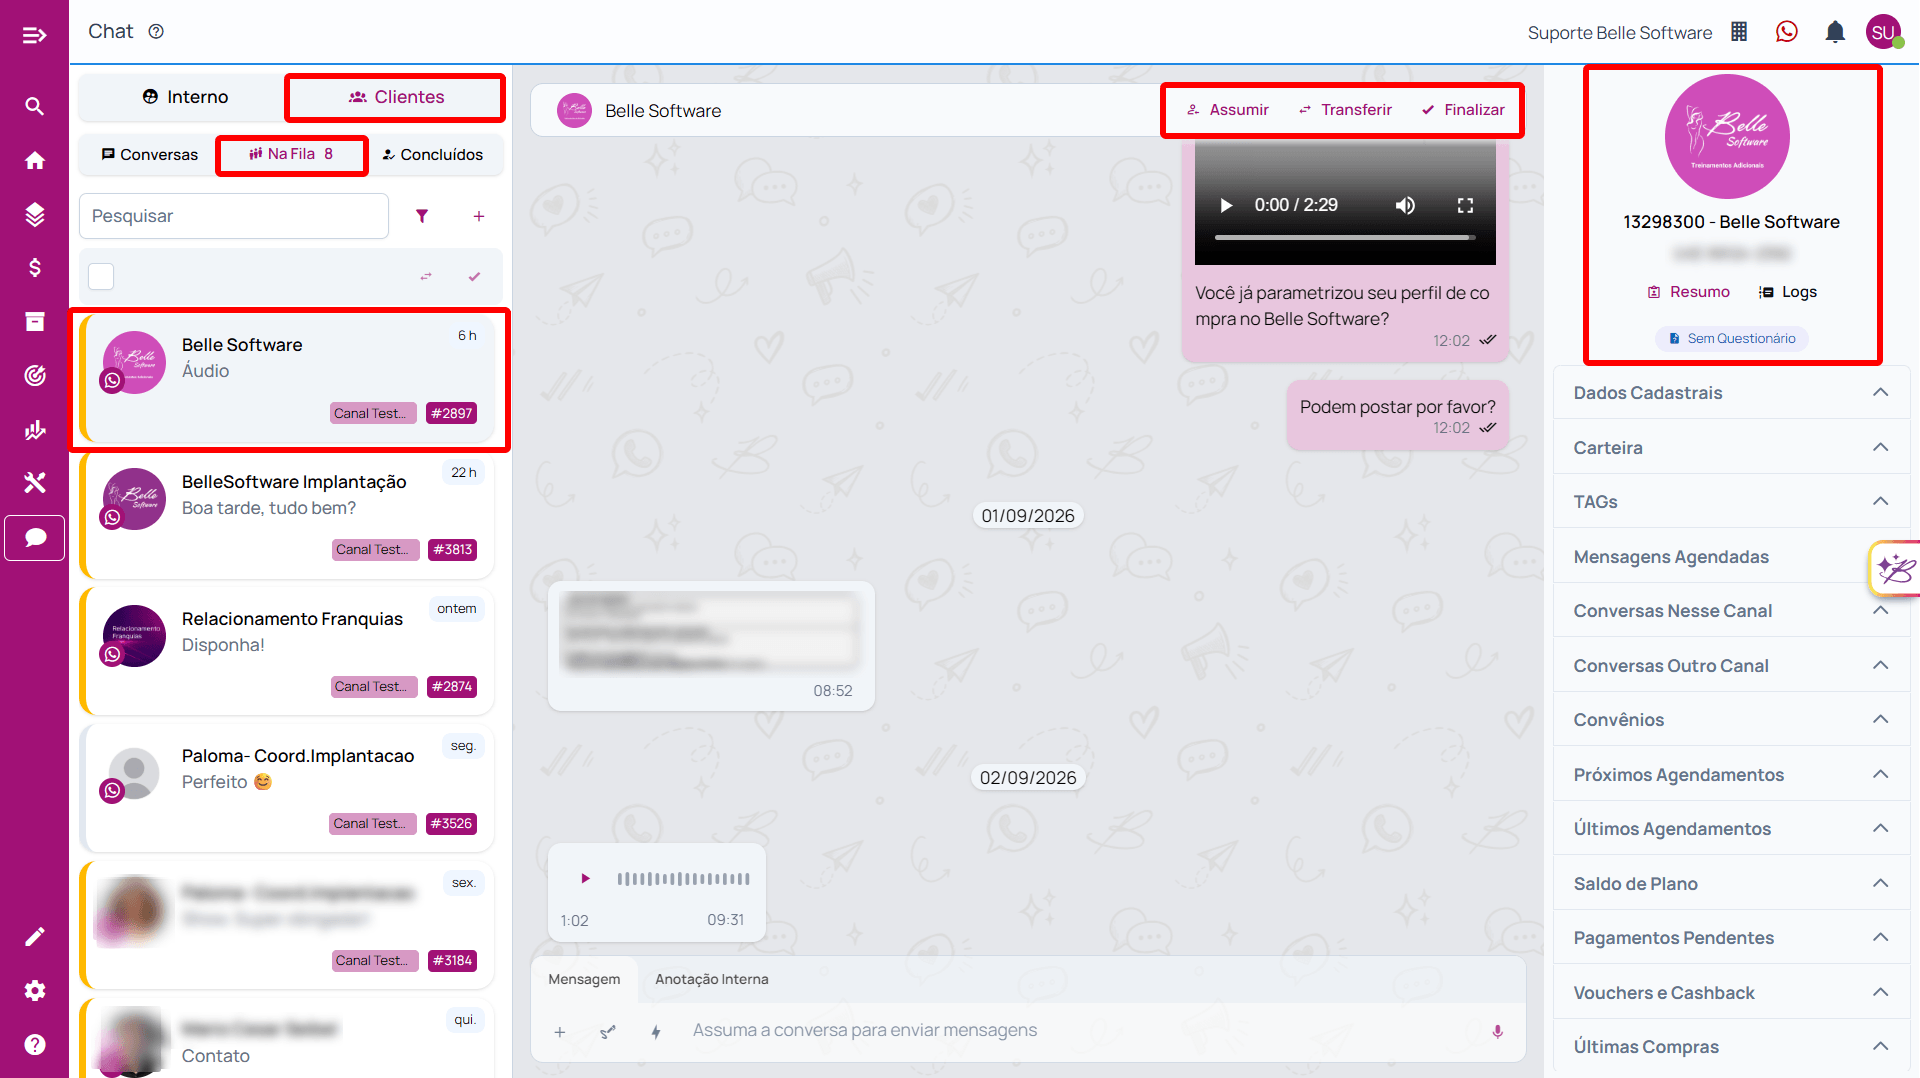Click the apps grid icon in header
The width and height of the screenshot is (1920, 1078).
1740,32
